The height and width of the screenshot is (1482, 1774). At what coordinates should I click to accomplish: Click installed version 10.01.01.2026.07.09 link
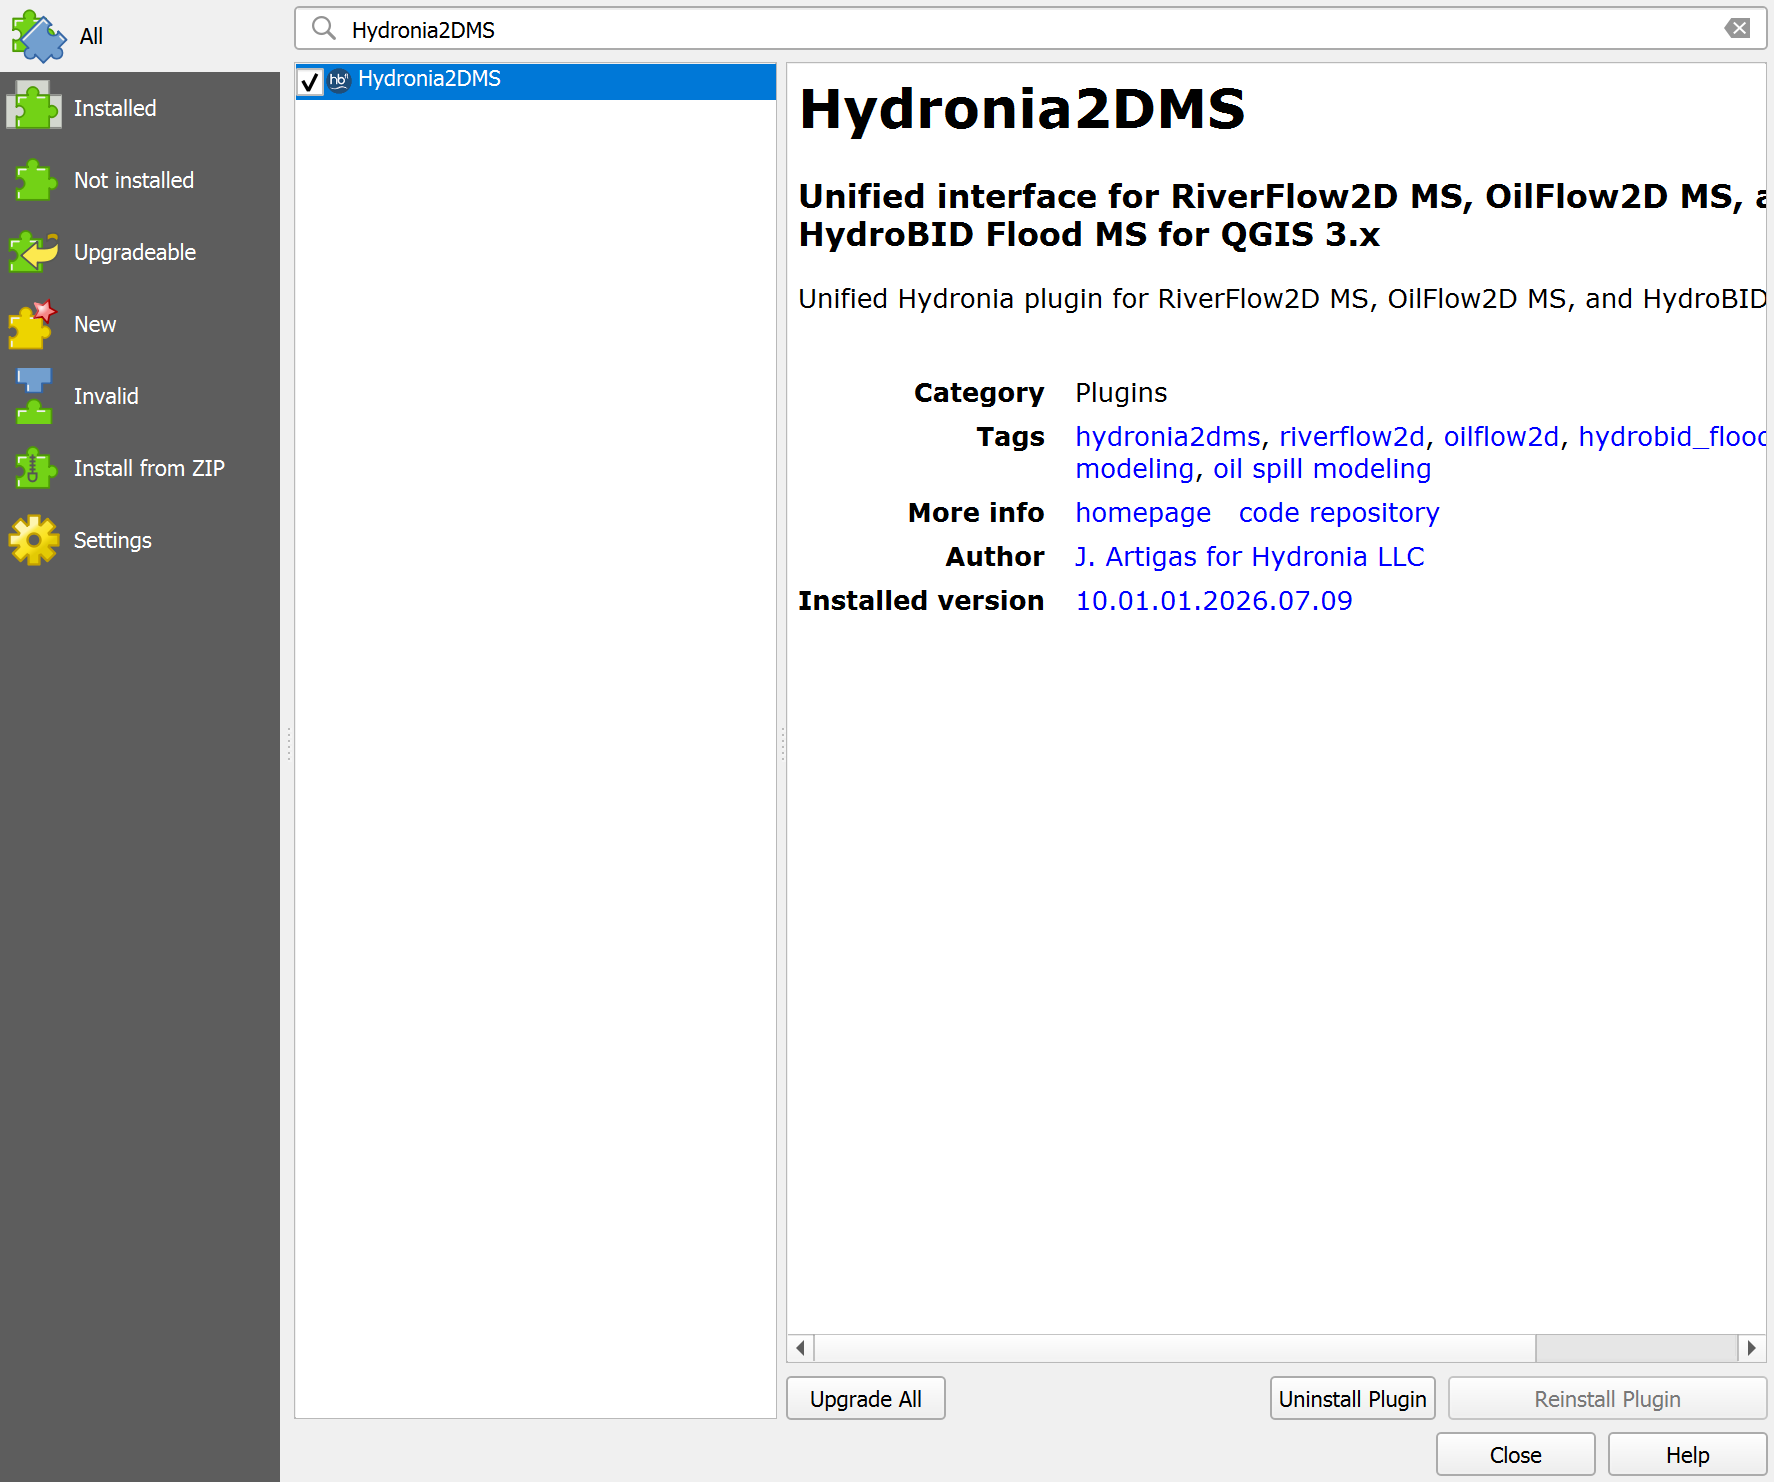[1214, 601]
